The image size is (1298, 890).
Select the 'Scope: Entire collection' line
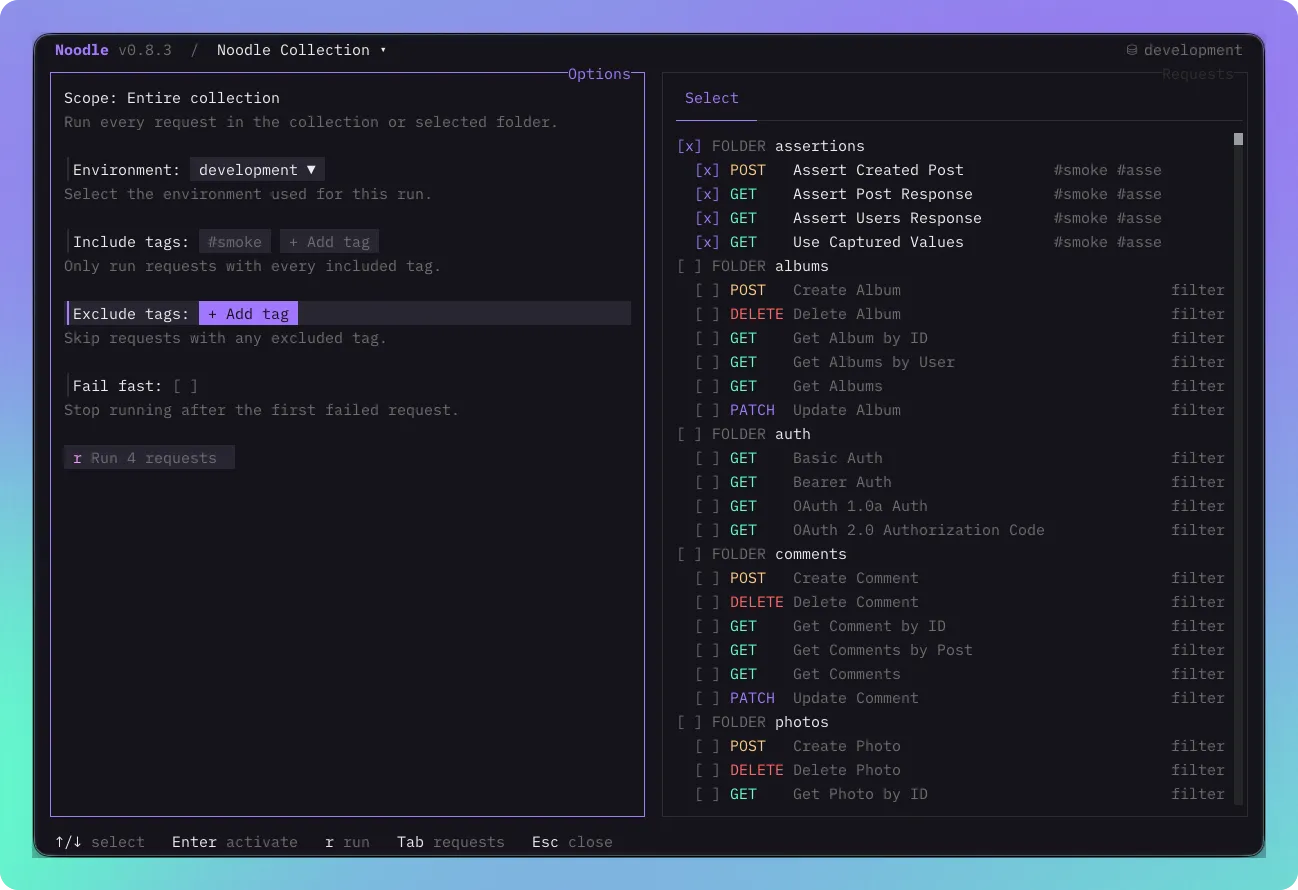coord(172,98)
